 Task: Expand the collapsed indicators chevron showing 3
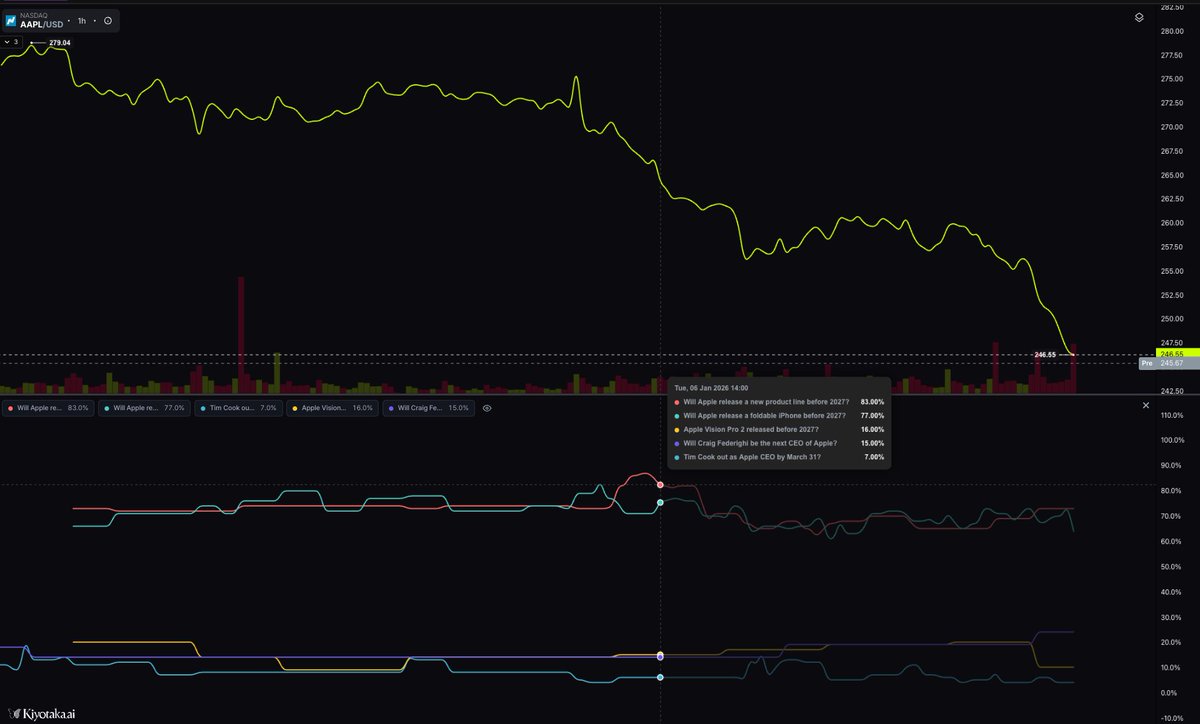tap(12, 42)
